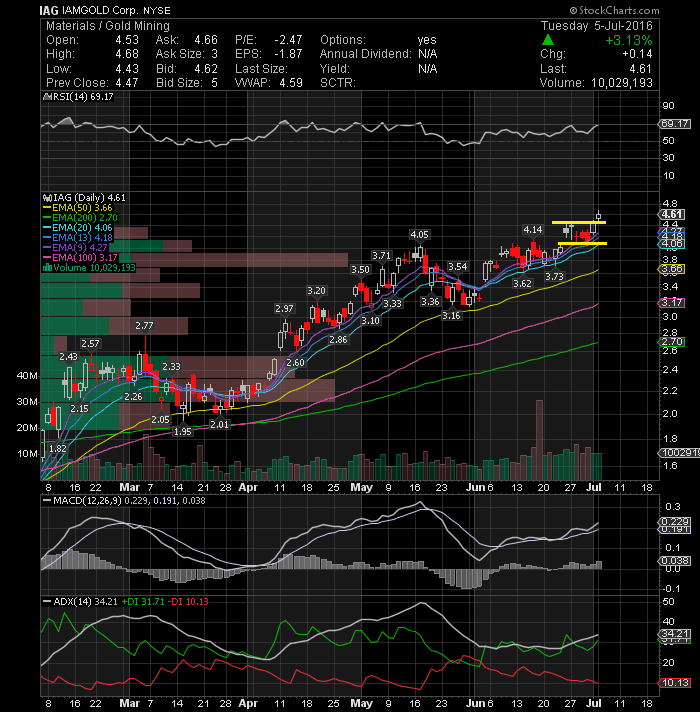Viewport: 700px width, 712px height.
Task: Click the 2.70 EMA200 axis tag
Action: click(x=672, y=342)
